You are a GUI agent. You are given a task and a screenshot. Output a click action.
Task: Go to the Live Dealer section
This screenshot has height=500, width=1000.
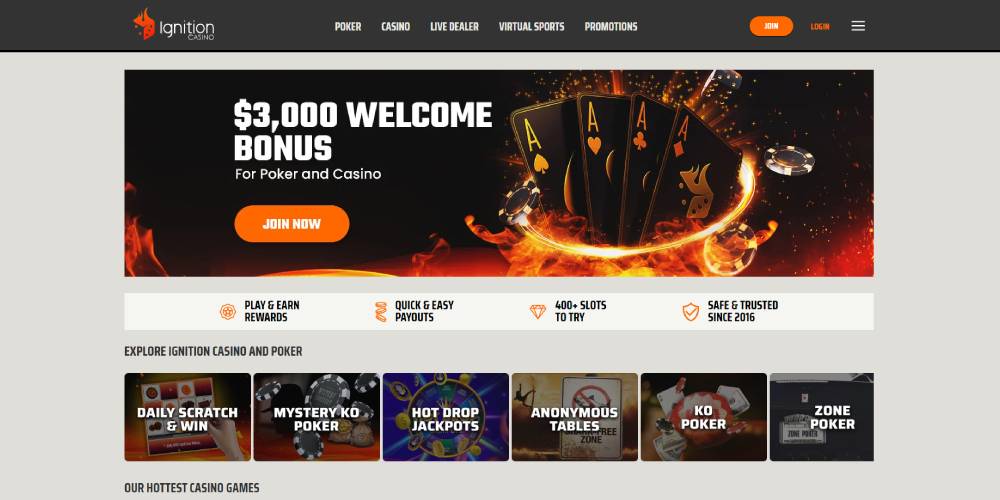(x=454, y=26)
